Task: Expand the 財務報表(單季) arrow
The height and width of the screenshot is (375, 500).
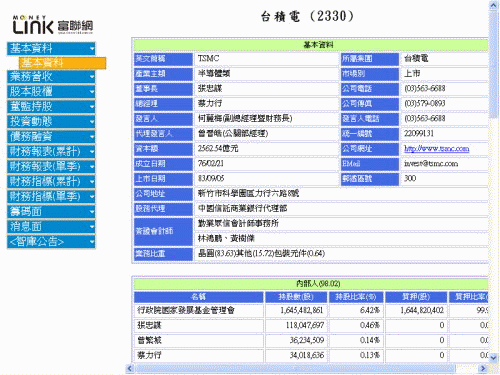Action: (x=92, y=167)
